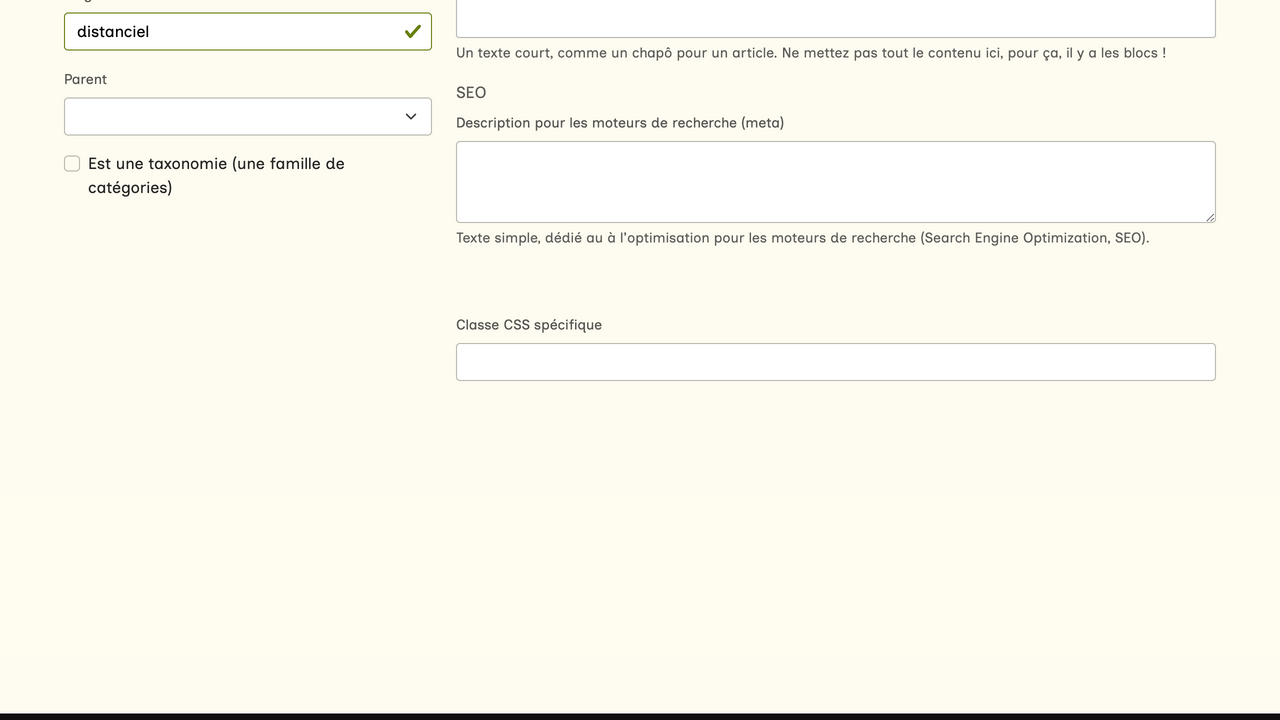The height and width of the screenshot is (720, 1280).
Task: Click the green checkmark in the distanciel field
Action: (x=412, y=32)
